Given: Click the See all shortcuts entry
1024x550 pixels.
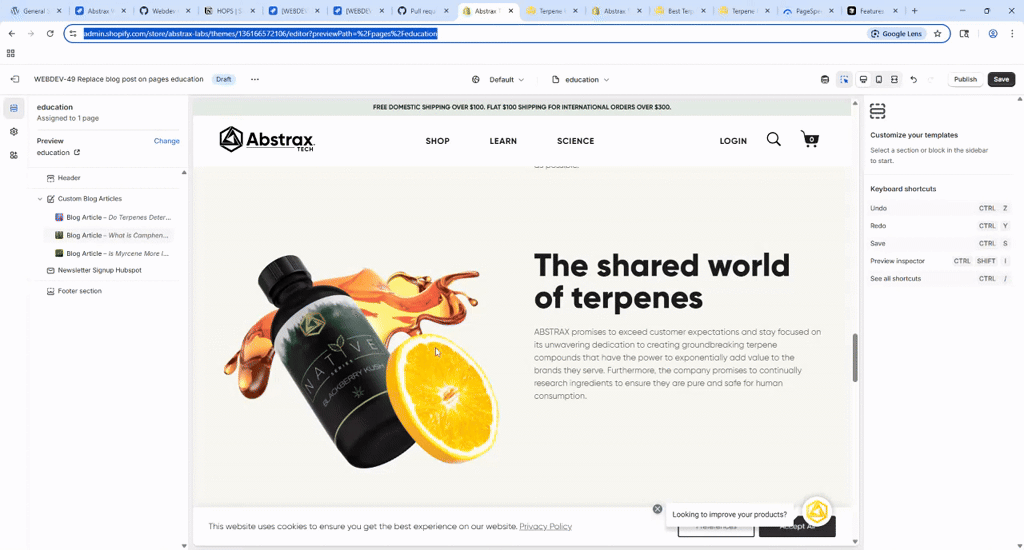Looking at the screenshot, I should (895, 279).
